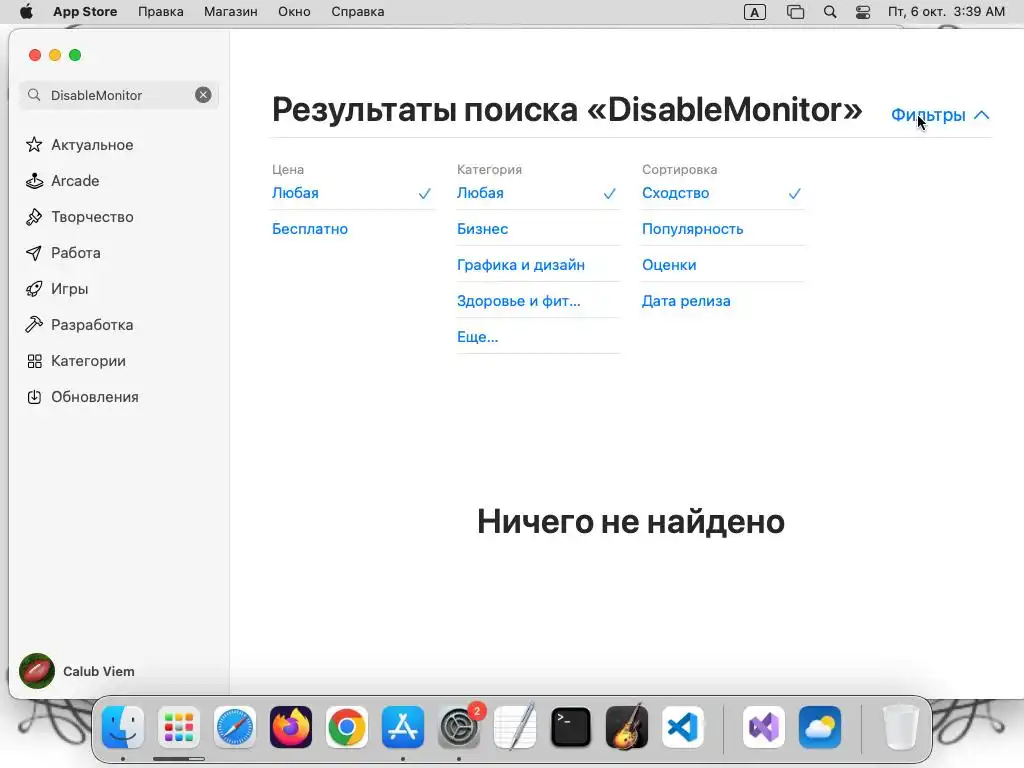Image resolution: width=1024 pixels, height=768 pixels.
Task: Launch Firefox from the Dock
Action: (x=291, y=727)
